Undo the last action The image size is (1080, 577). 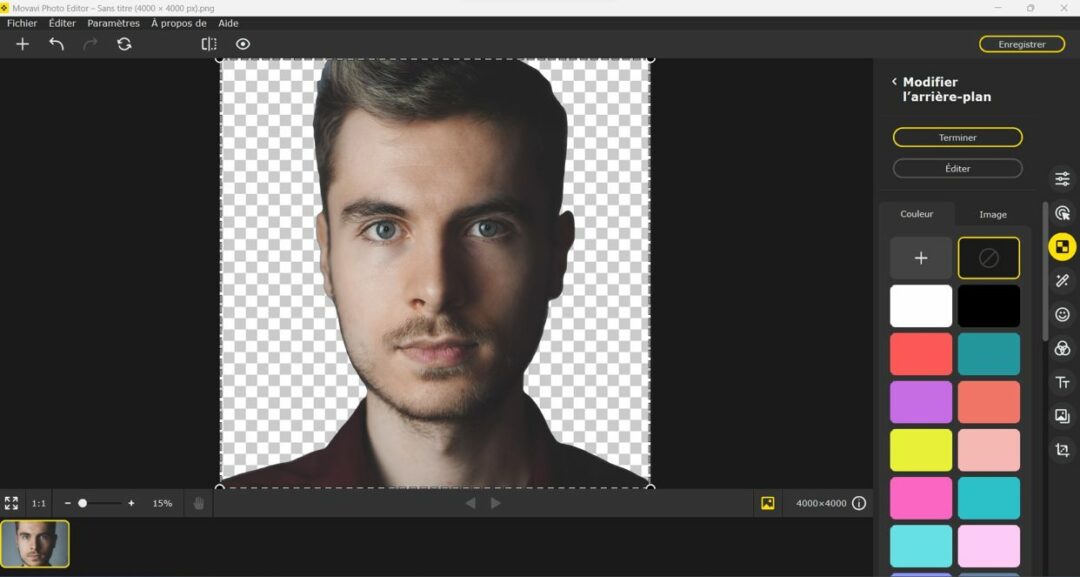point(57,44)
